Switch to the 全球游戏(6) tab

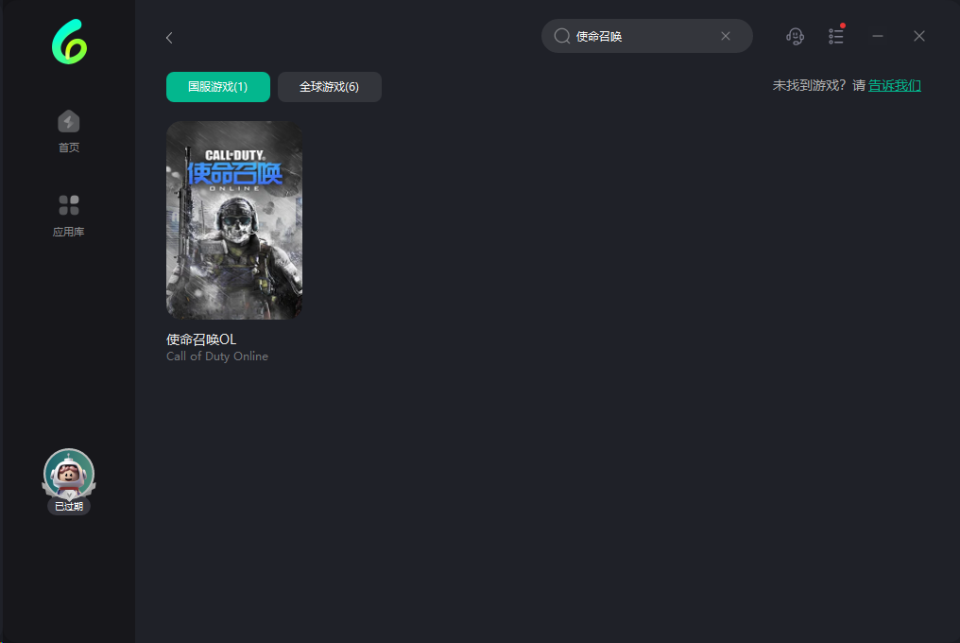[329, 87]
